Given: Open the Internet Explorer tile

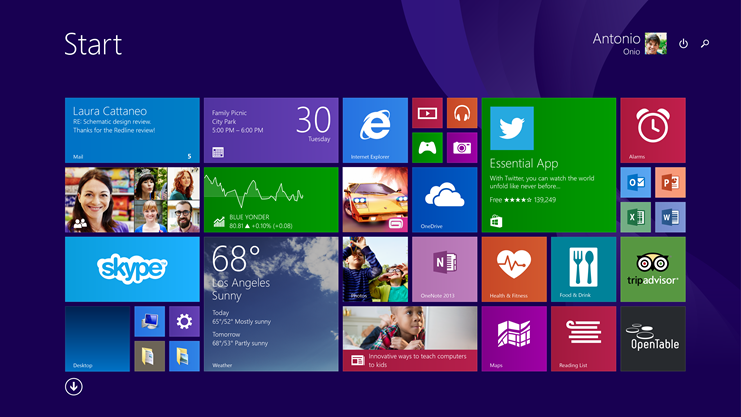Looking at the screenshot, I should coord(375,130).
